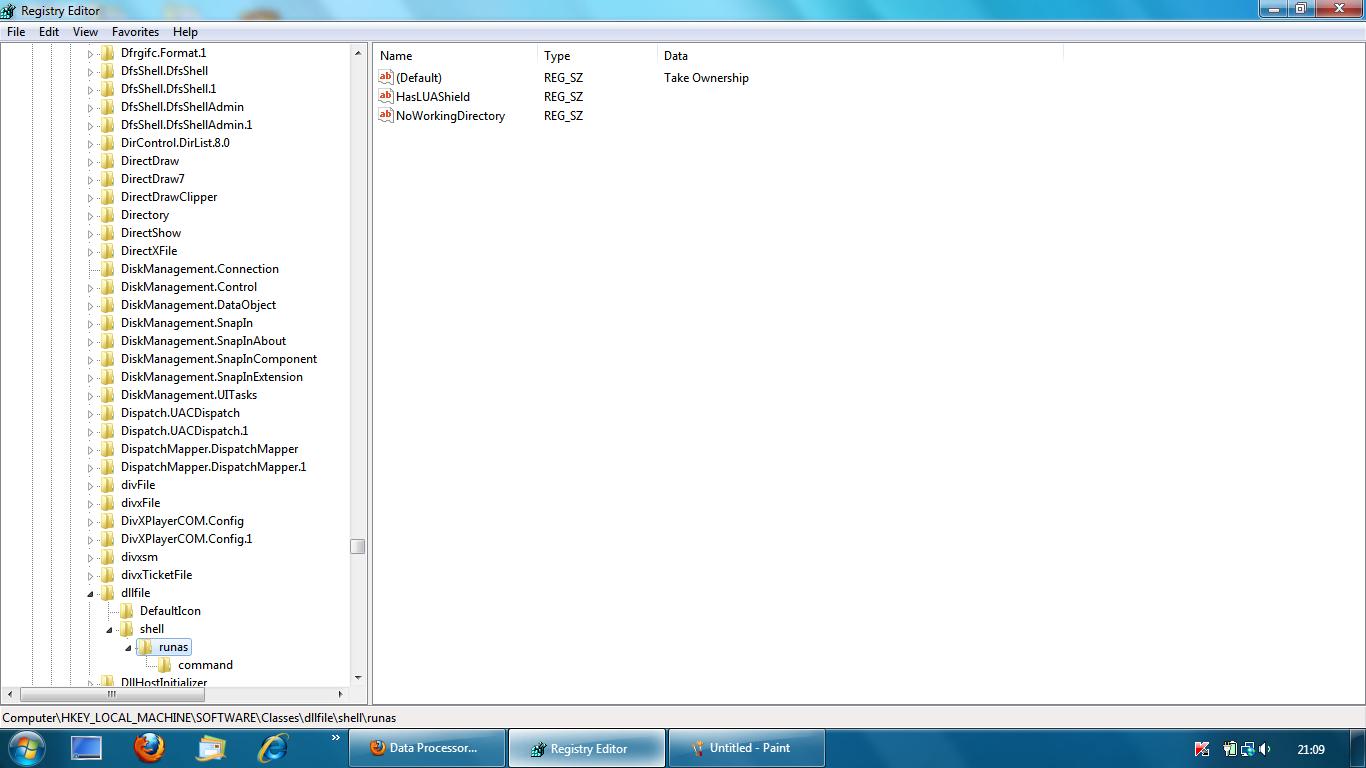Click the (Default) value string icon
Viewport: 1366px width, 768px height.
(386, 77)
